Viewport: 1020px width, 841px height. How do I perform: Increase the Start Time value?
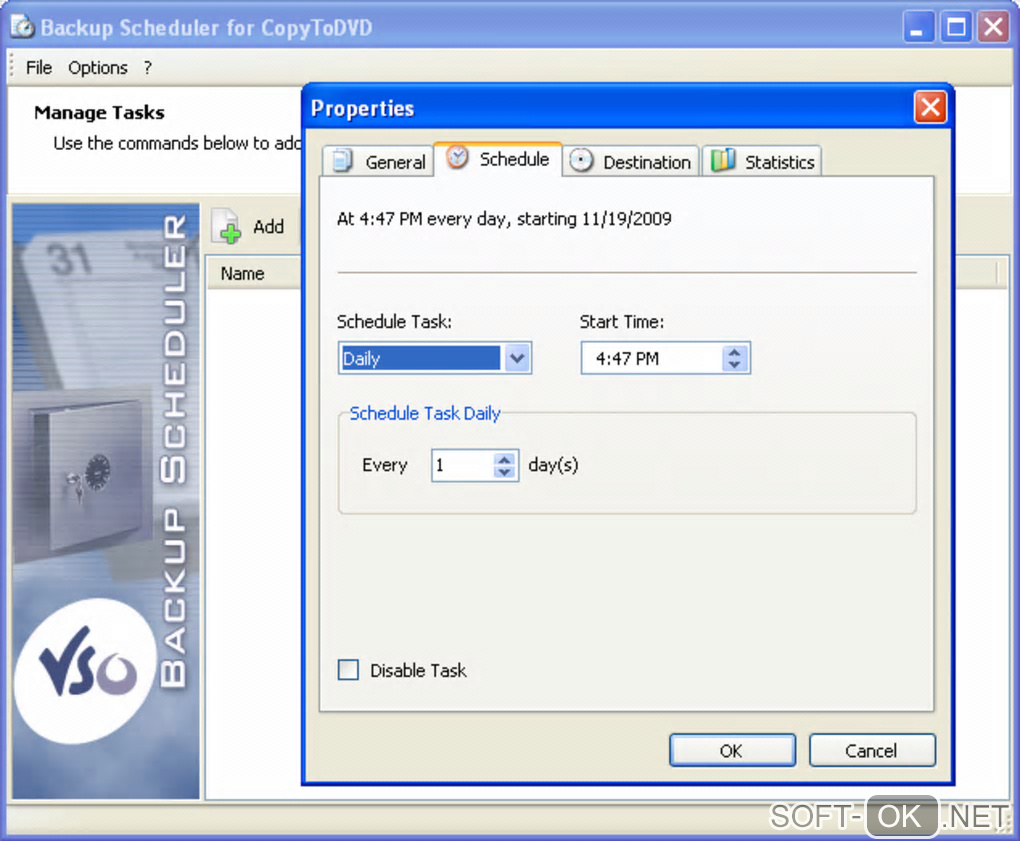click(x=734, y=352)
